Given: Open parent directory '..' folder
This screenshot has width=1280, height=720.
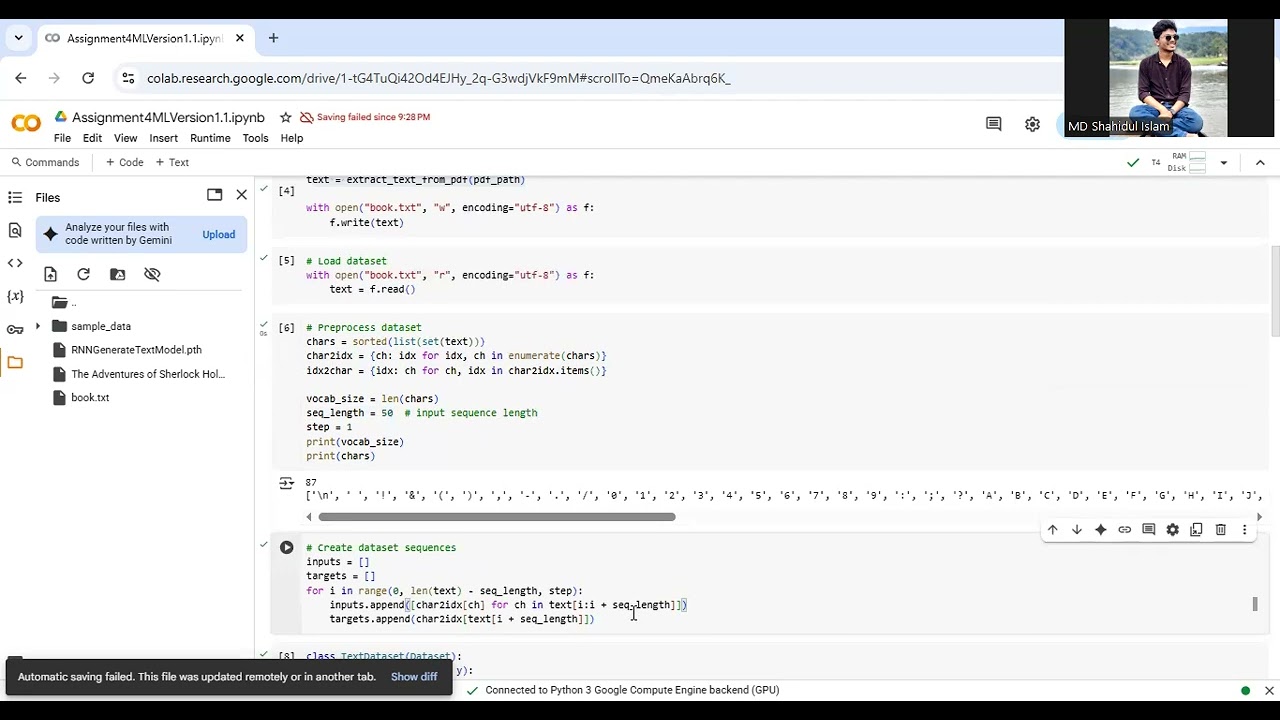Looking at the screenshot, I should 64,302.
